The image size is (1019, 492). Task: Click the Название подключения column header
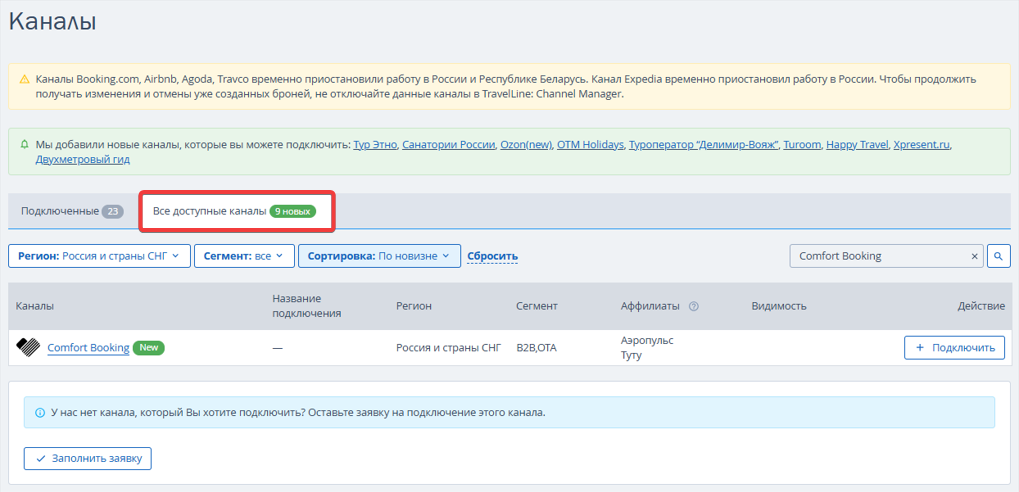(307, 306)
